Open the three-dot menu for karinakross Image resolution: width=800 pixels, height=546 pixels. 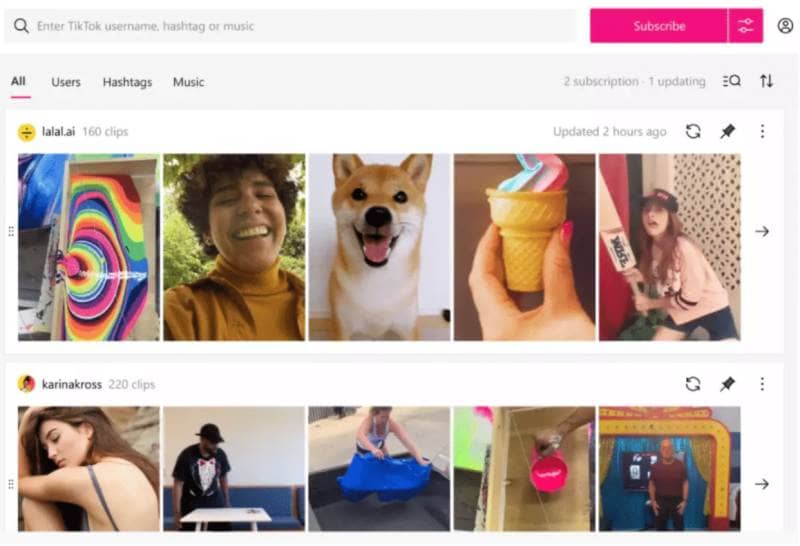762,384
